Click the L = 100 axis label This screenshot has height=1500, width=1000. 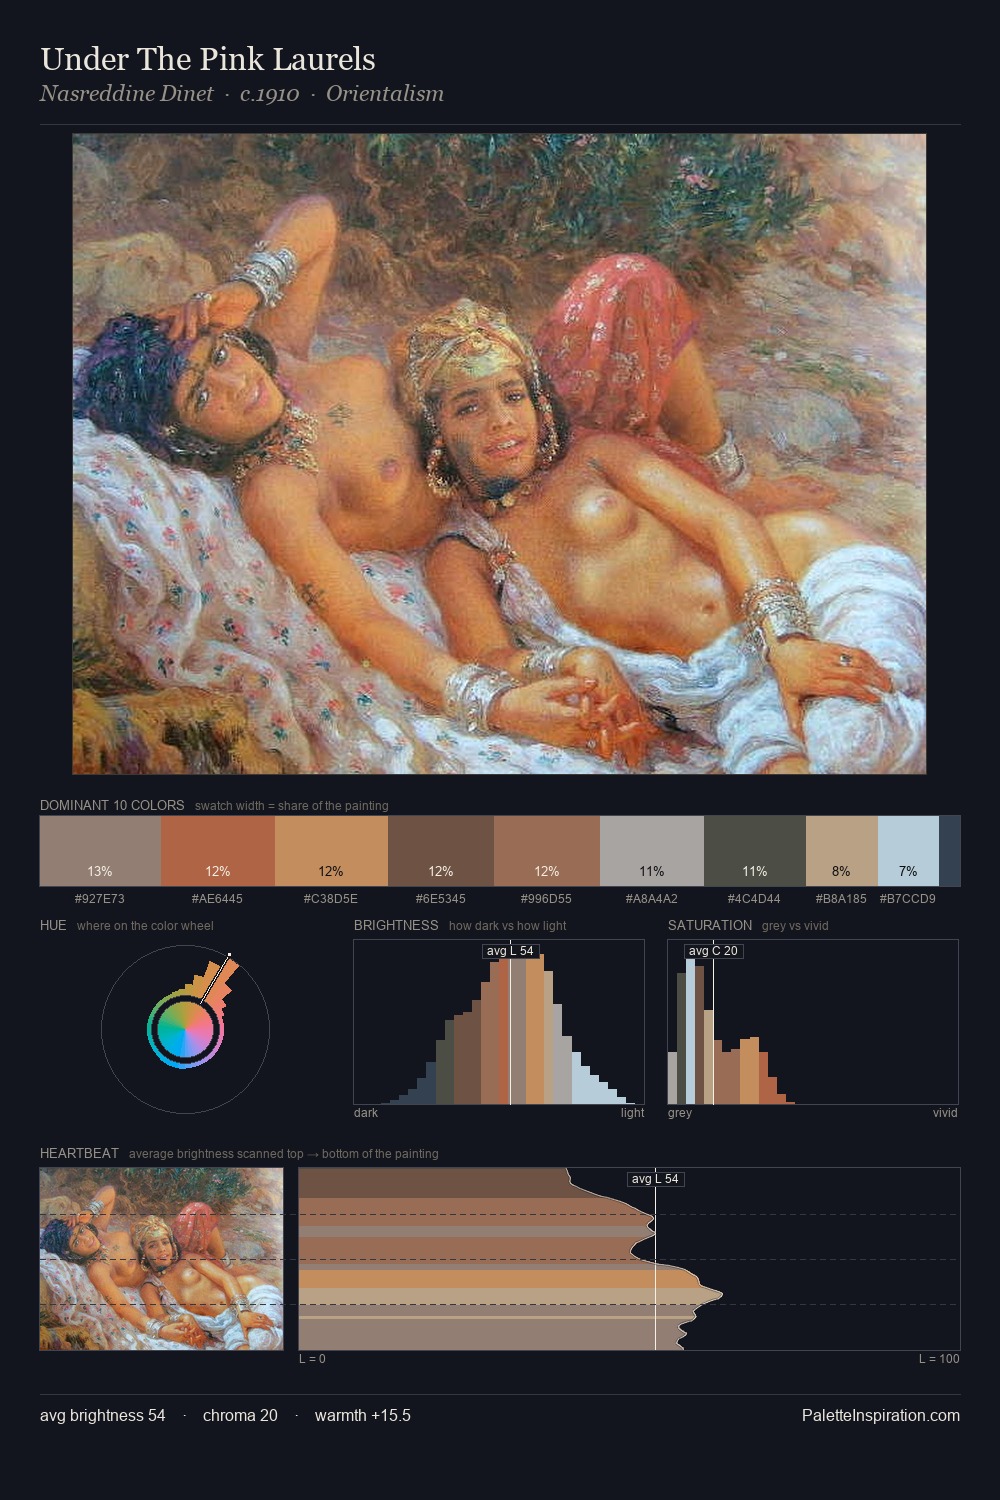pos(939,1358)
